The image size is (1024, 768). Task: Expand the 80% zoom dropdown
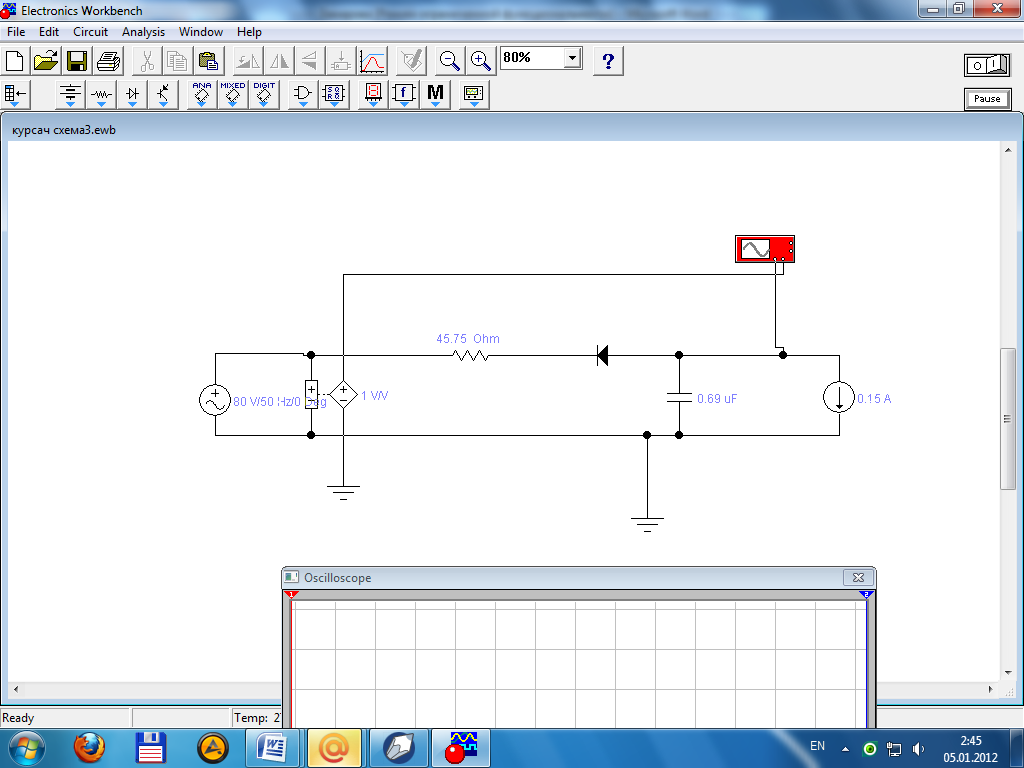pos(573,58)
